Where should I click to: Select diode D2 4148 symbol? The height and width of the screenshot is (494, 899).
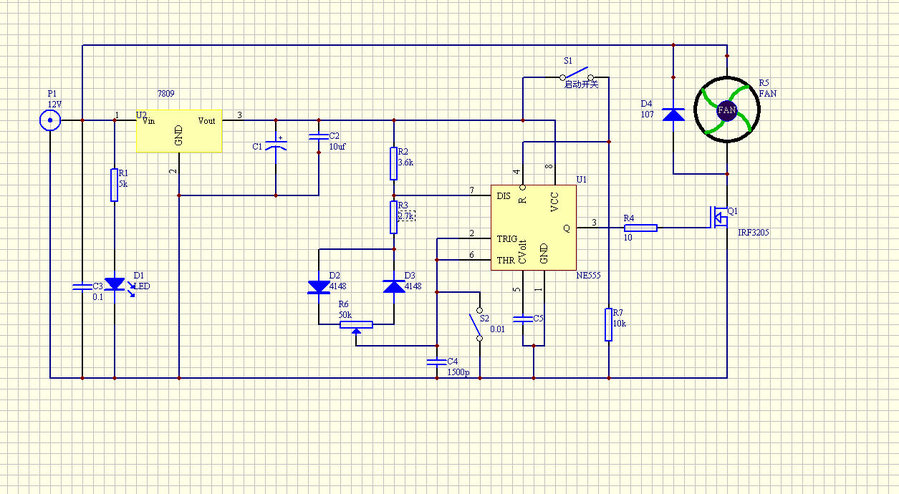point(319,287)
